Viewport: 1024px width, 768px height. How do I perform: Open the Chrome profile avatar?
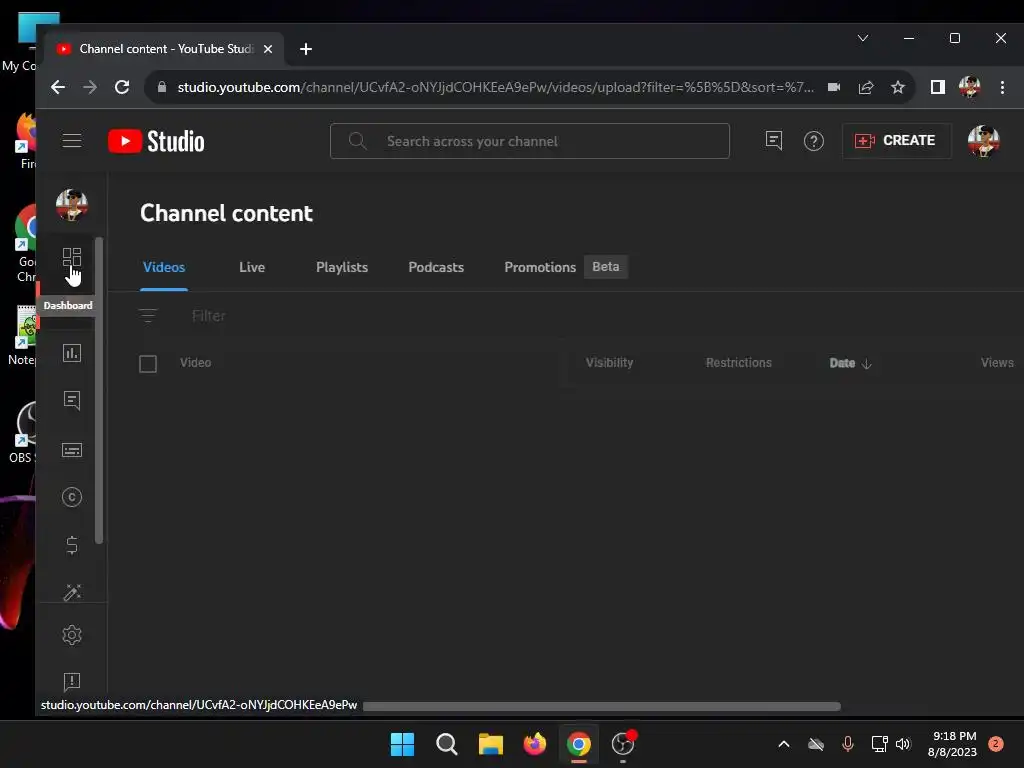[x=969, y=87]
